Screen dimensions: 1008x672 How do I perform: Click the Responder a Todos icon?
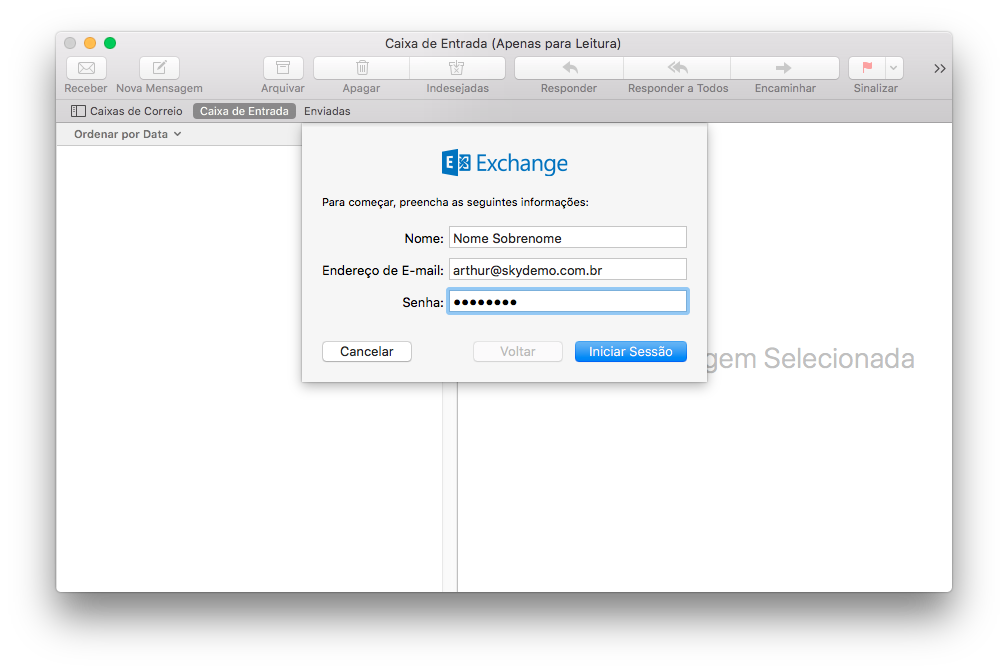tap(677, 68)
